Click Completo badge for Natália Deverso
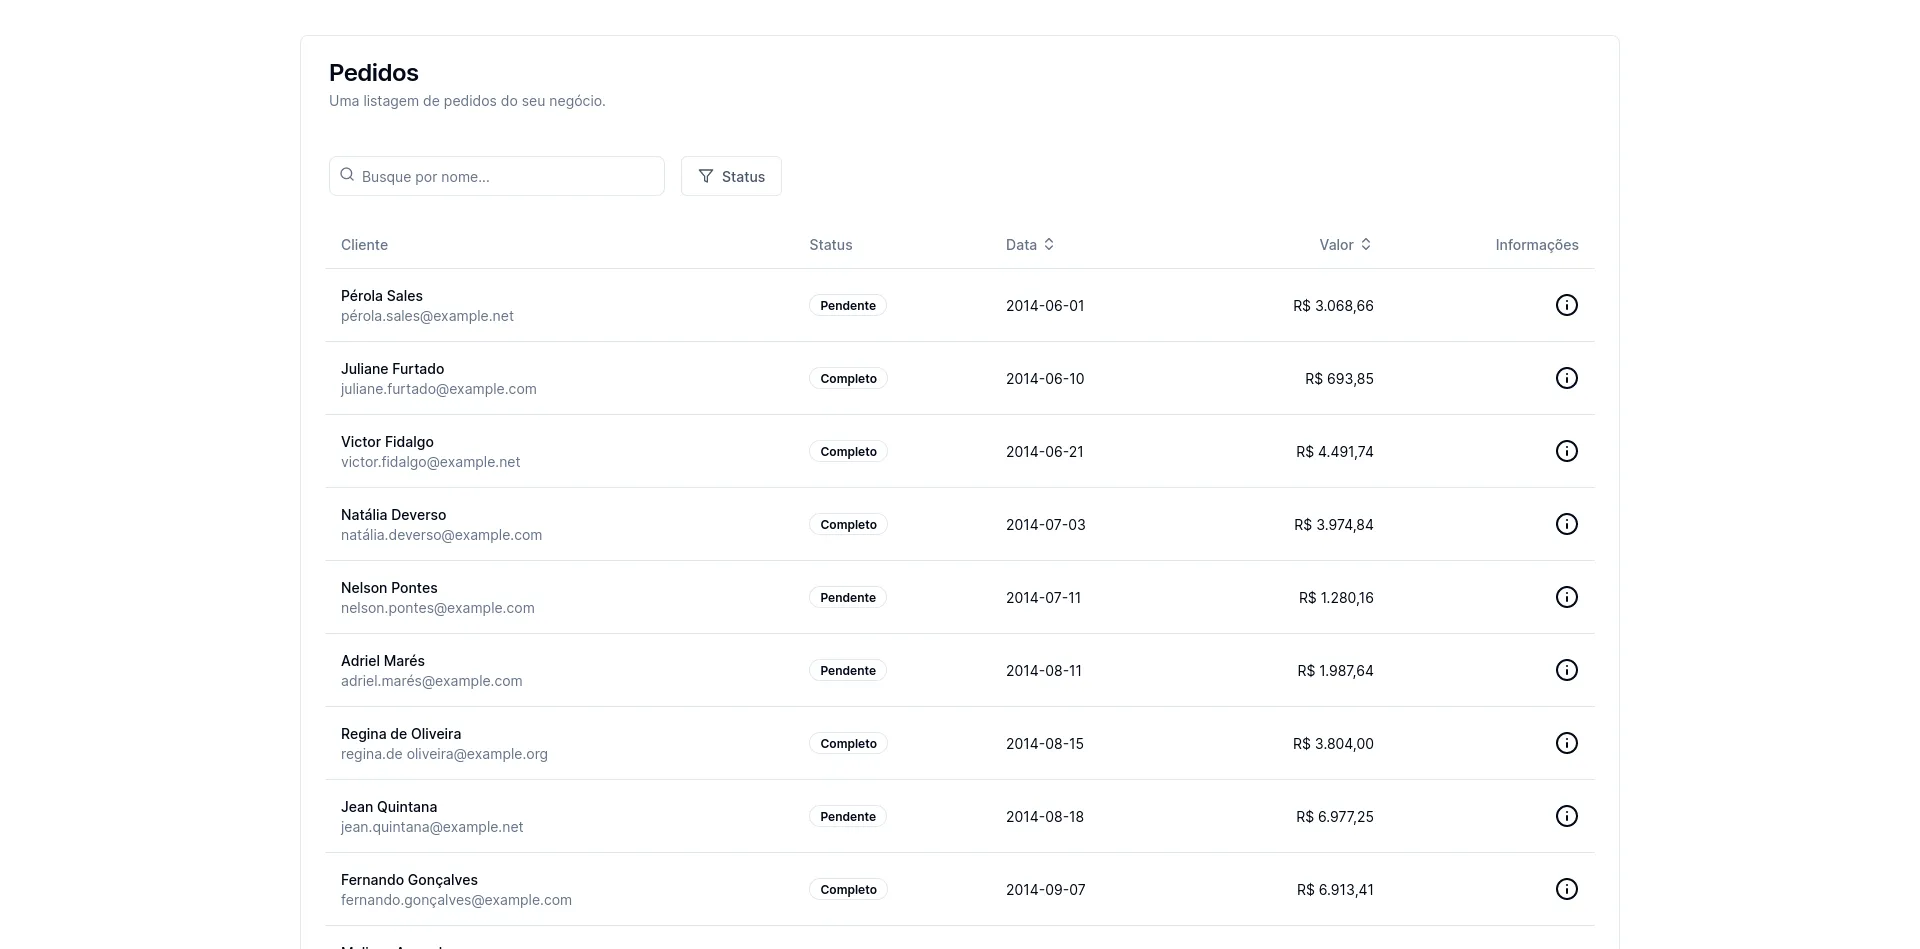The width and height of the screenshot is (1920, 949). [x=848, y=525]
